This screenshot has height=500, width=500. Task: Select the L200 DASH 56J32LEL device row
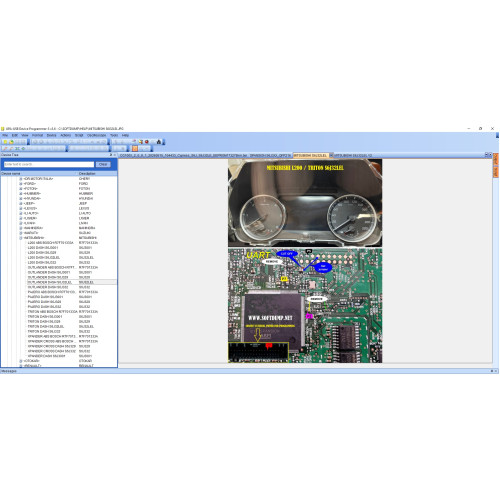[72, 258]
